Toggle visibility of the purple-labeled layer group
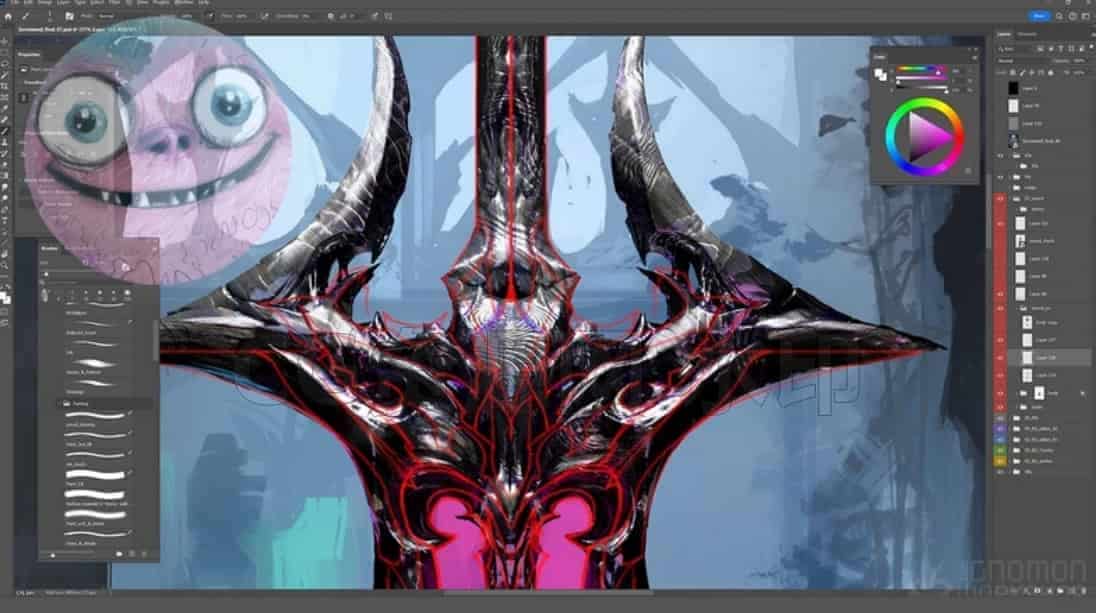This screenshot has width=1096, height=613. pos(1001,428)
